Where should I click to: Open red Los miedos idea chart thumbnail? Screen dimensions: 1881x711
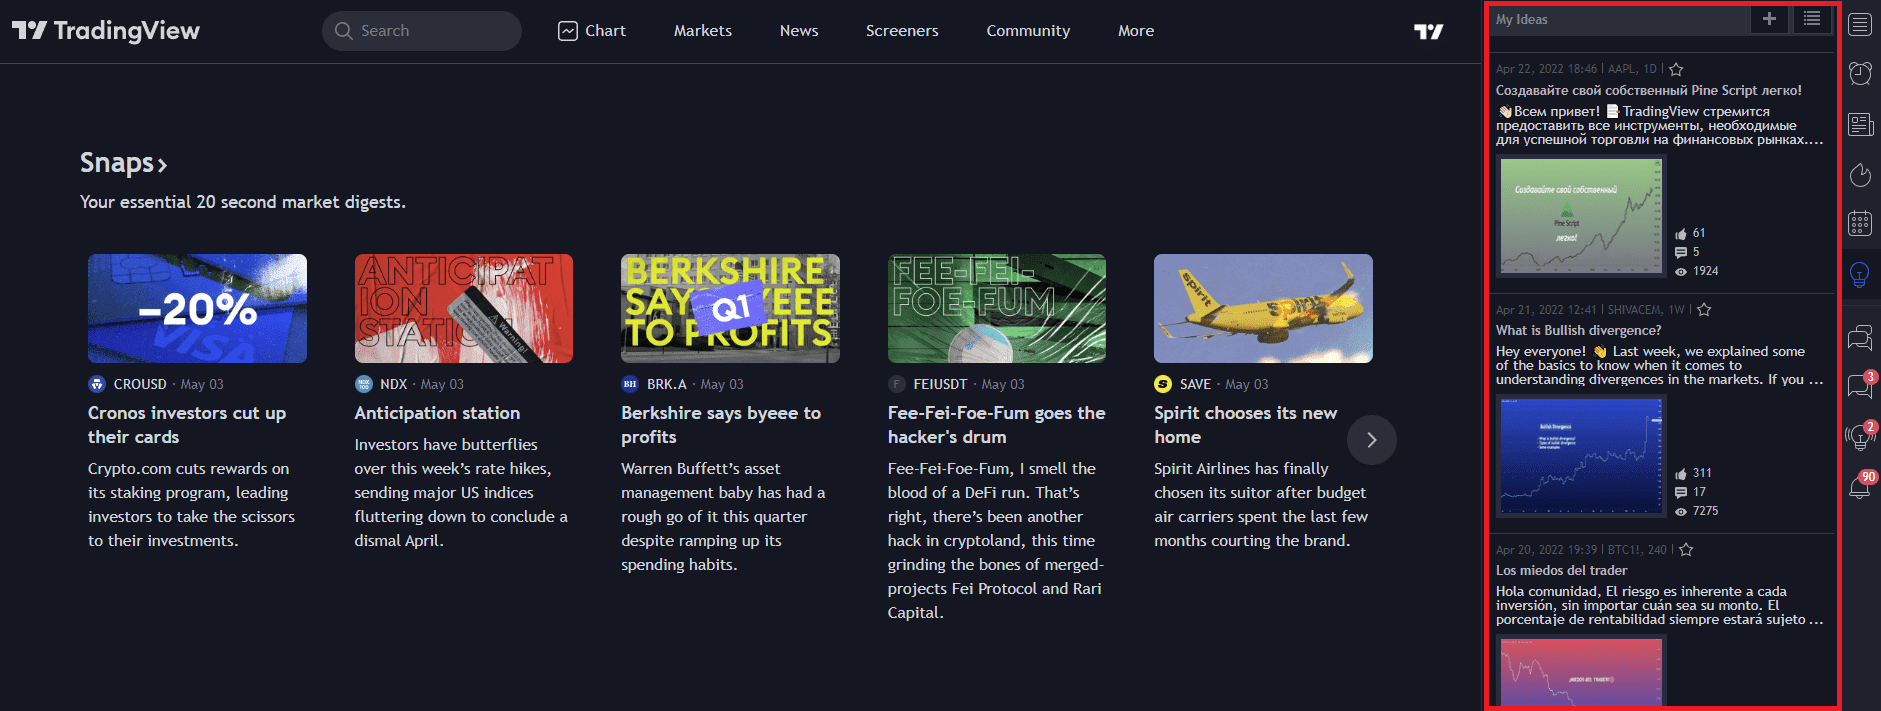[1581, 672]
